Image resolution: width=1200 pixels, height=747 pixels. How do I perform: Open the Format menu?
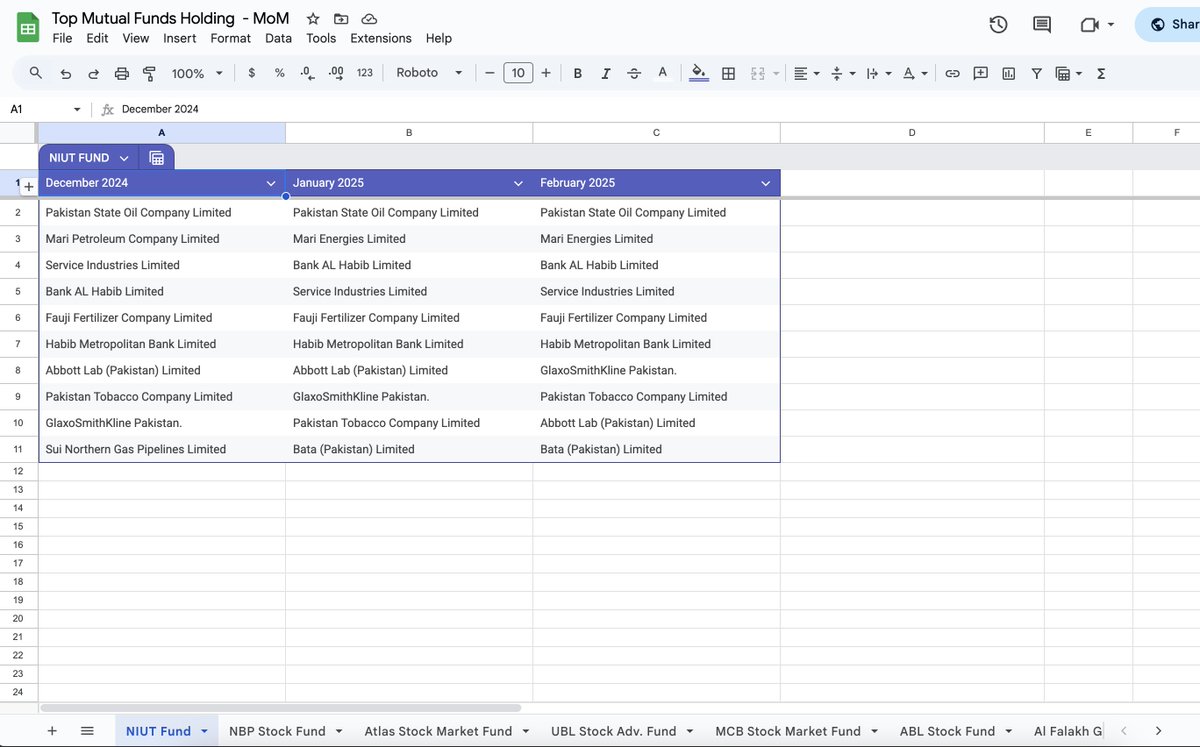(x=230, y=38)
